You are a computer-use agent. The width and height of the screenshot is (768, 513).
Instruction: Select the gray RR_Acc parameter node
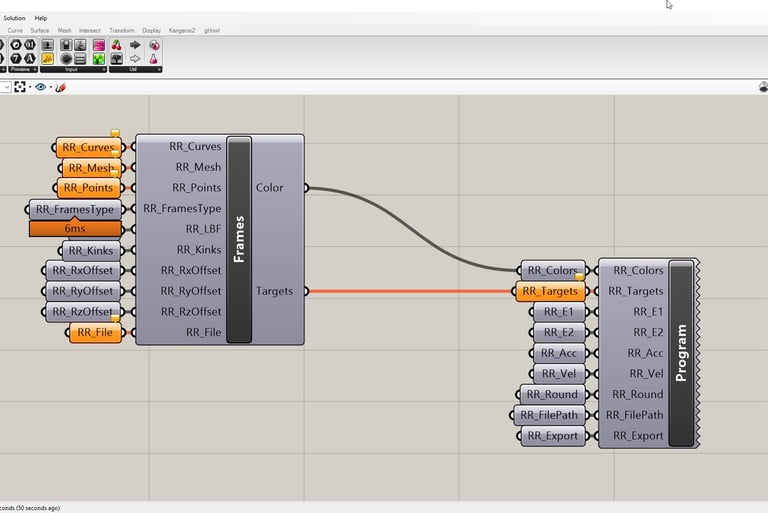pos(559,353)
